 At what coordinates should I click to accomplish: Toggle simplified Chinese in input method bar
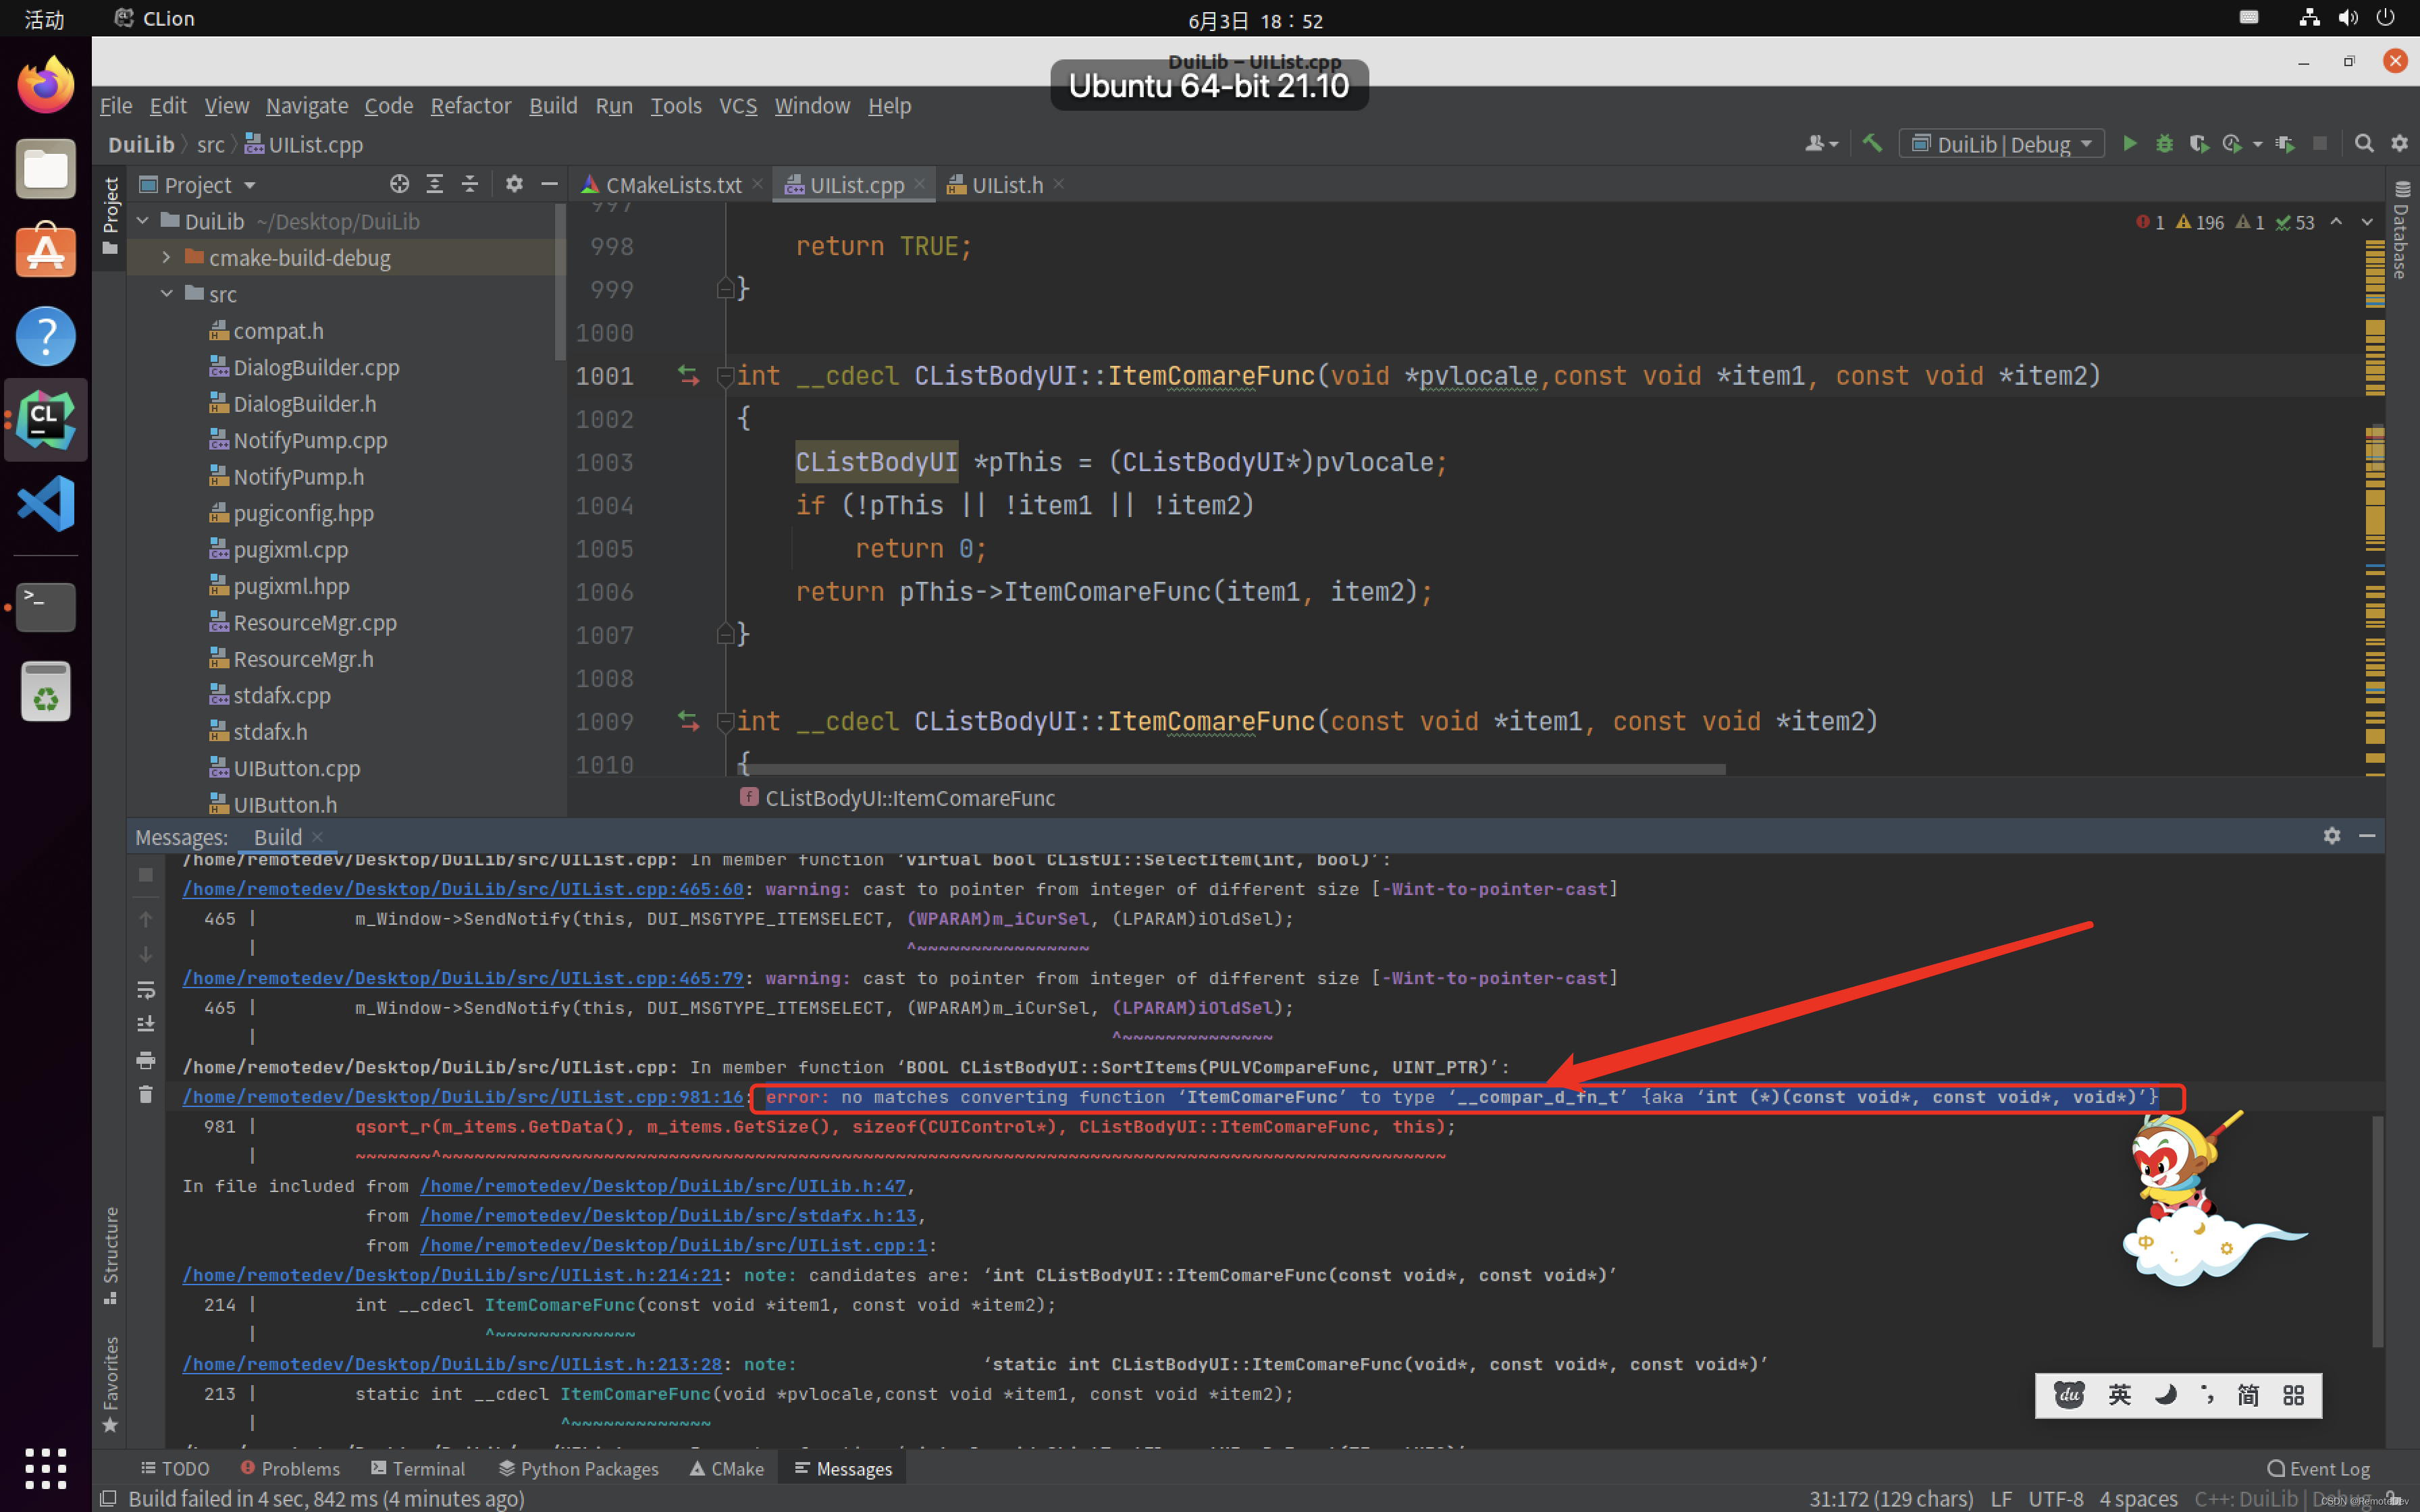click(2248, 1396)
